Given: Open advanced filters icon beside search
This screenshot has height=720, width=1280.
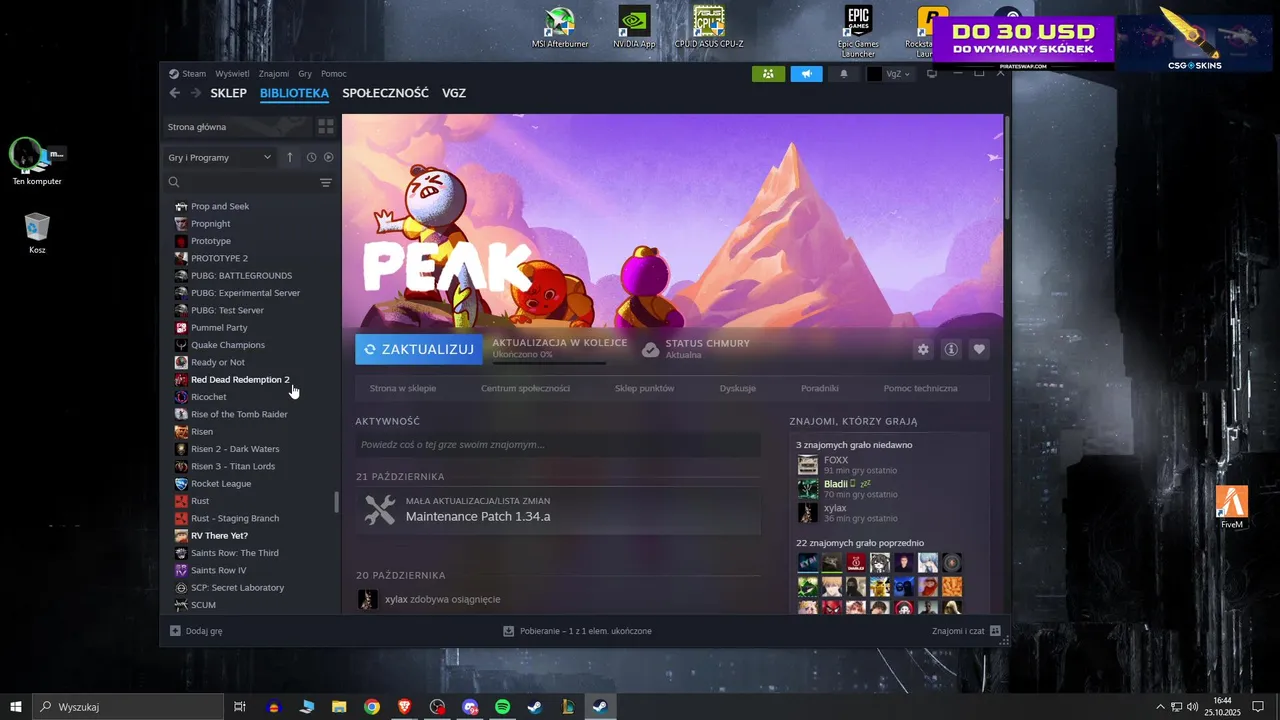Looking at the screenshot, I should [326, 182].
